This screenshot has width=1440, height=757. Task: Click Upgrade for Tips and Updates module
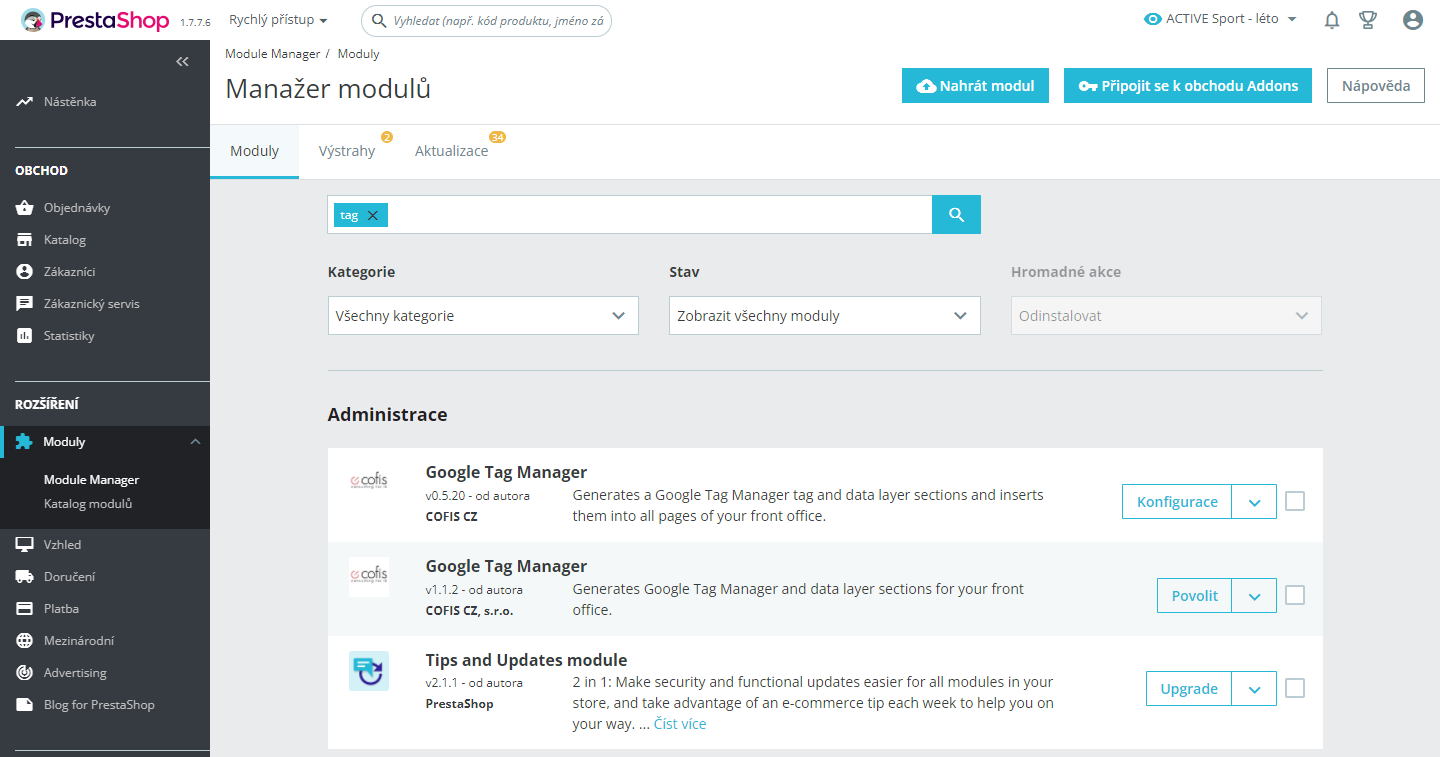(x=1189, y=689)
